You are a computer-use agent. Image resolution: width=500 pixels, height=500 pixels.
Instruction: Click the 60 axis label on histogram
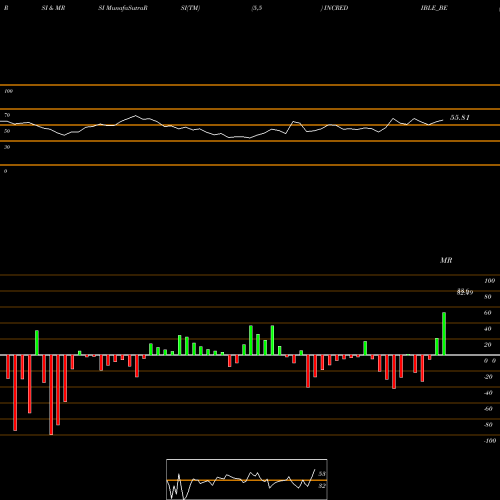487,313
